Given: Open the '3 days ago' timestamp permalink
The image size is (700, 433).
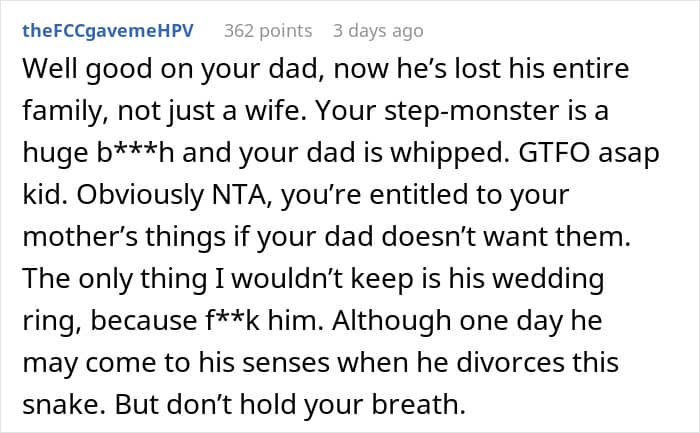Looking at the screenshot, I should click(x=378, y=31).
